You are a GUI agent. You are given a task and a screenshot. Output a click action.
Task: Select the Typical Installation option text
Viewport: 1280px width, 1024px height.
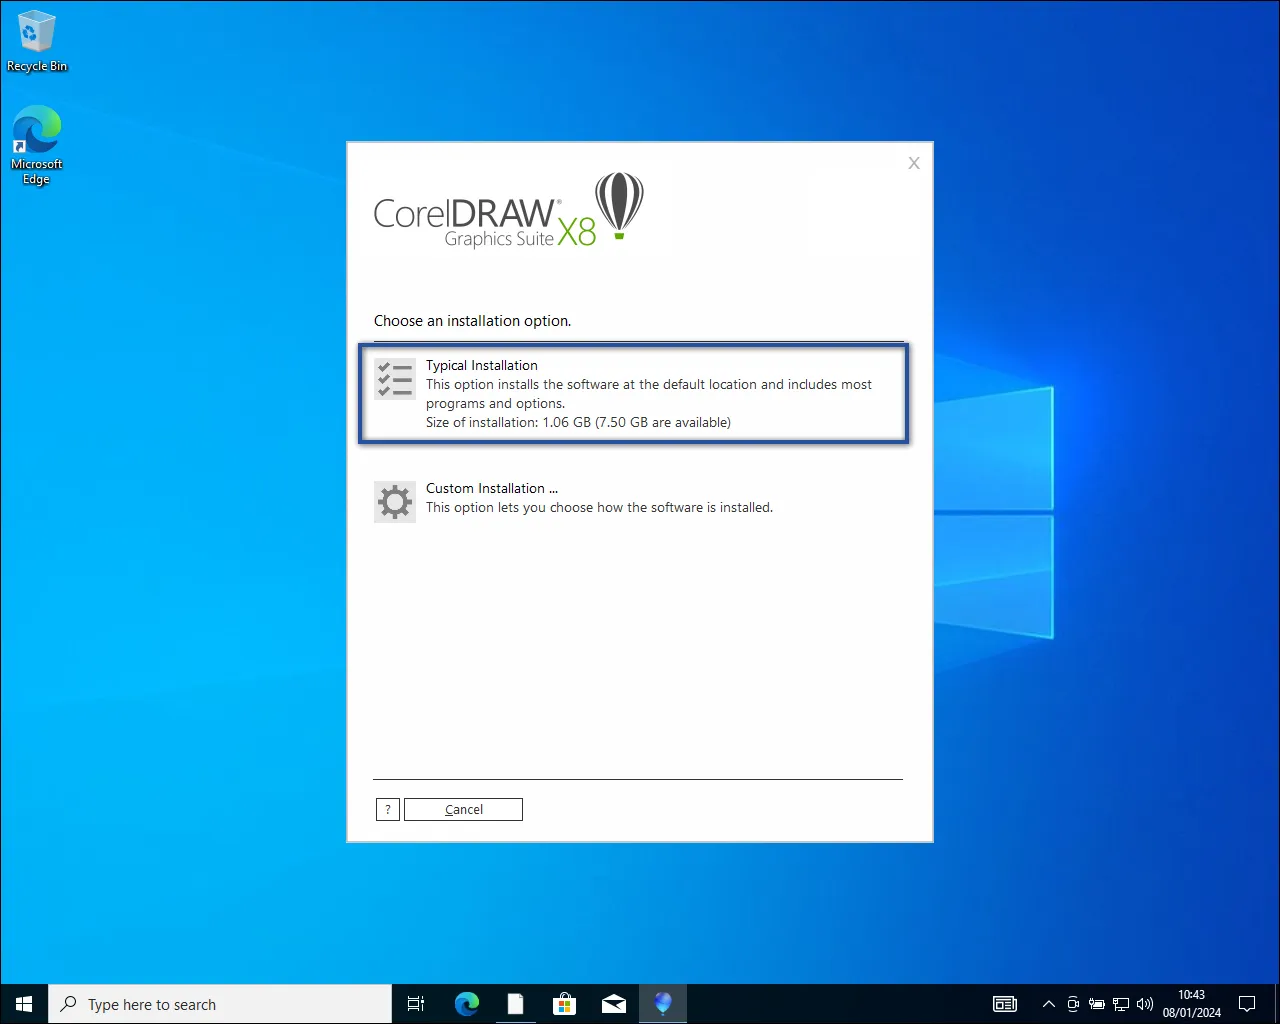point(481,366)
